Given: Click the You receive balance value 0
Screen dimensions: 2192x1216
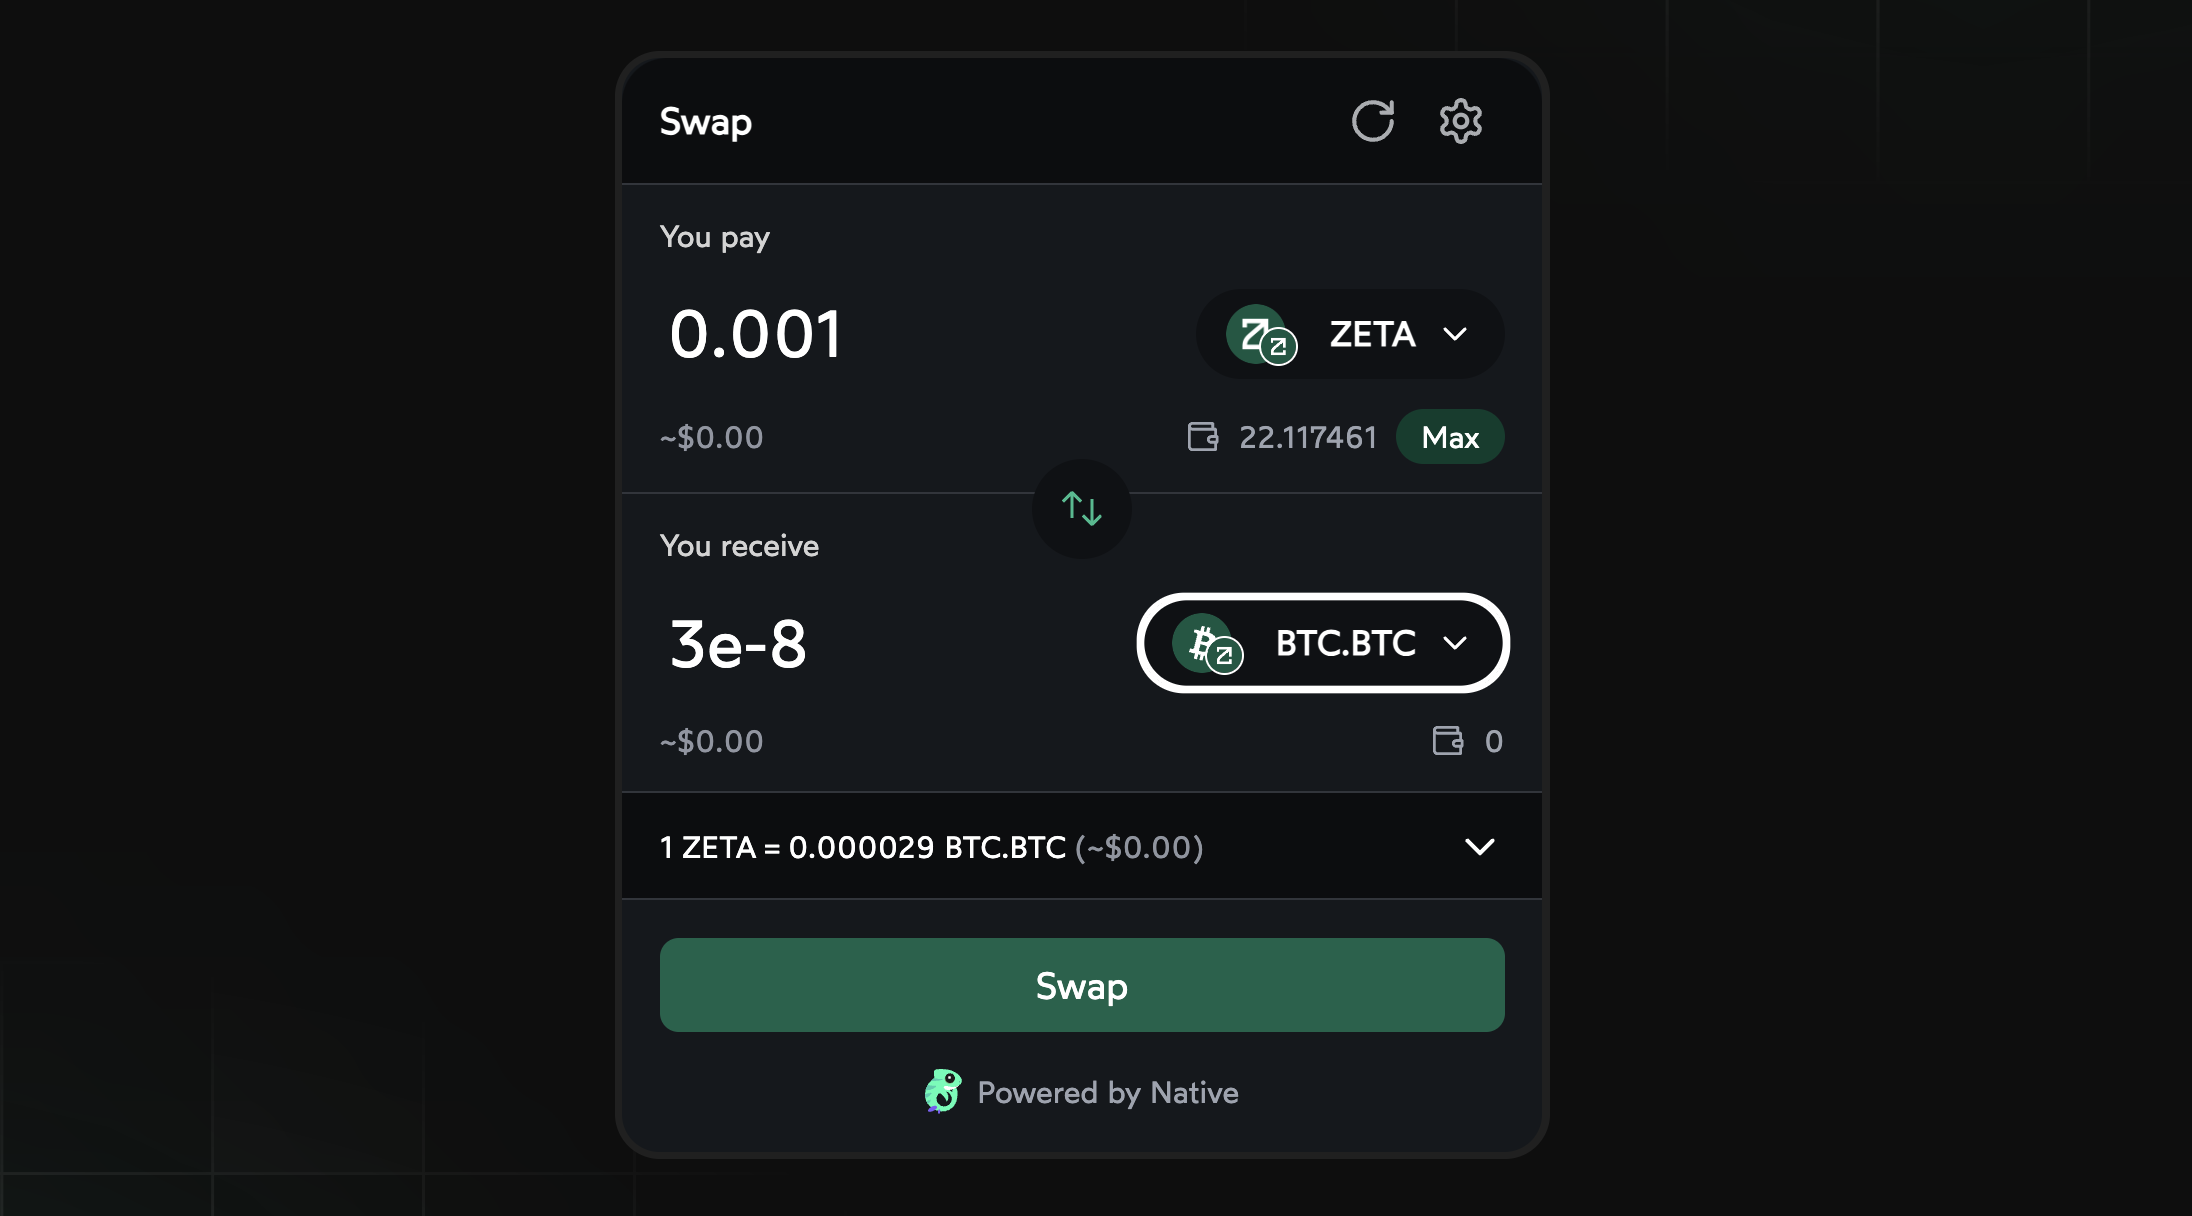Looking at the screenshot, I should tap(1493, 741).
